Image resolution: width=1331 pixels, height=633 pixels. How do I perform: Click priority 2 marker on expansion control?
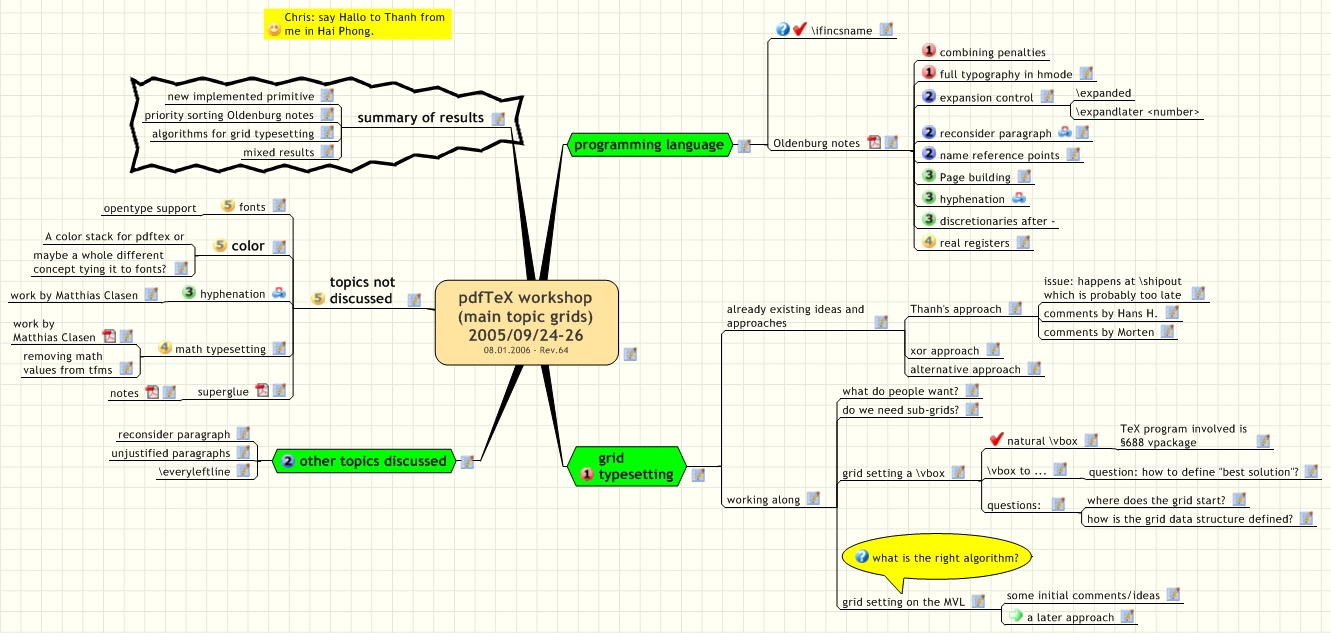(x=928, y=97)
